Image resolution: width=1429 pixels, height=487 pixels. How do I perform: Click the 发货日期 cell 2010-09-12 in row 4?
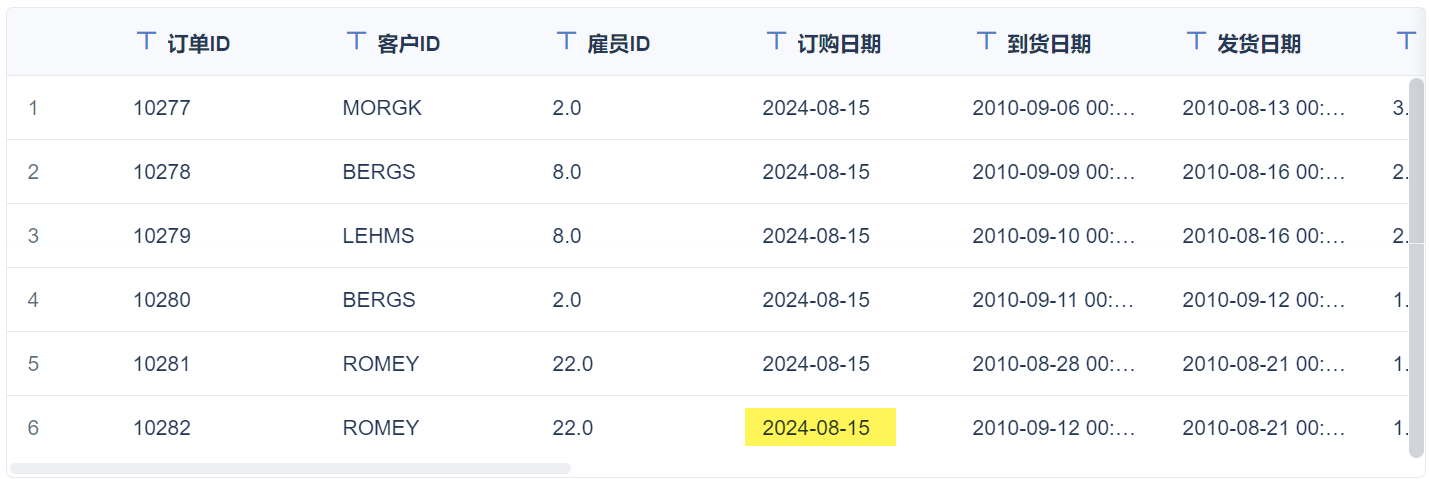(x=1263, y=300)
